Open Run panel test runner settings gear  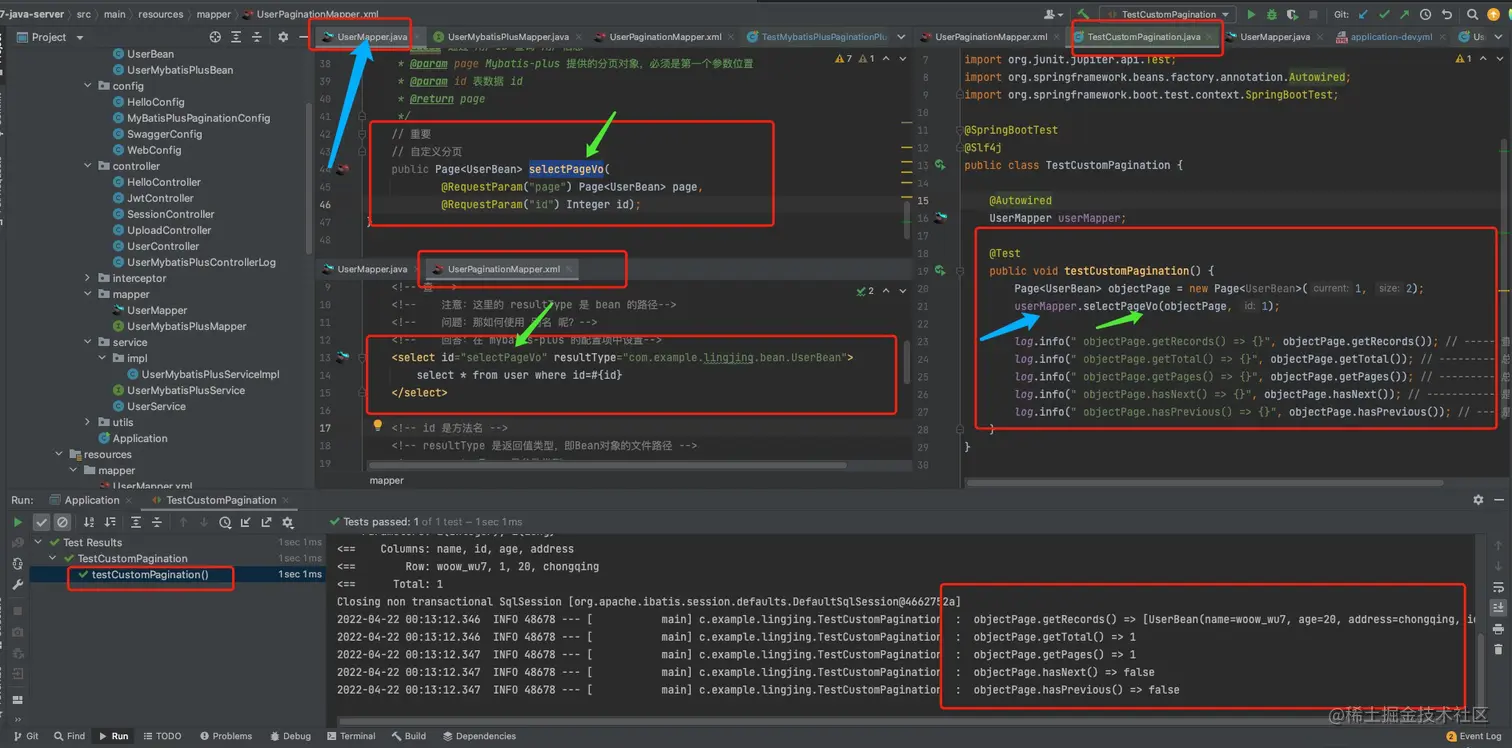click(x=288, y=522)
